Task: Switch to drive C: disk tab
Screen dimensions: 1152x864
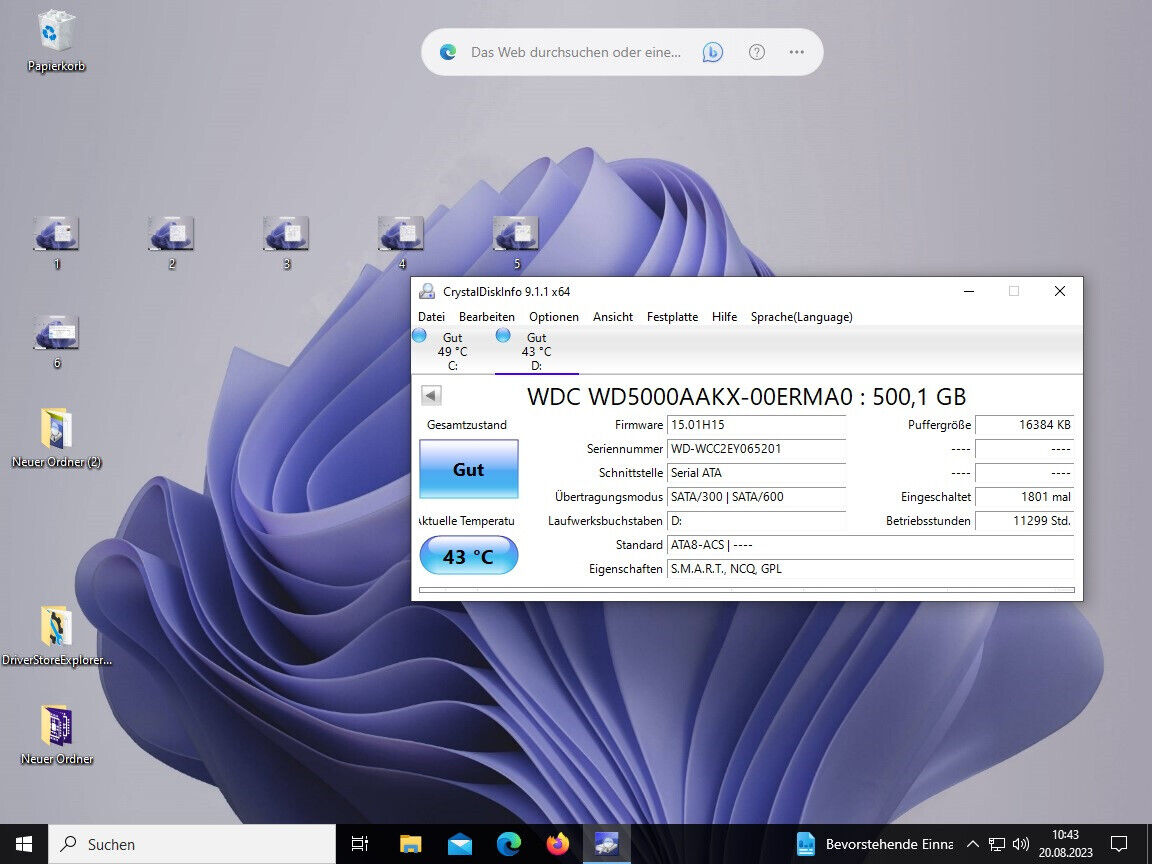Action: (x=453, y=351)
